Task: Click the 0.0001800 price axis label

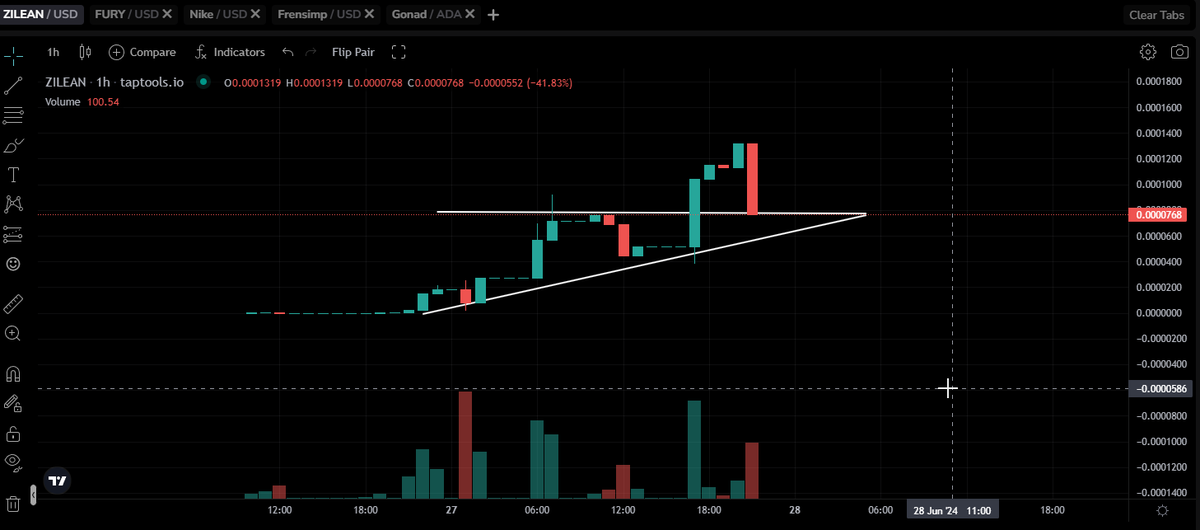Action: tap(1157, 82)
